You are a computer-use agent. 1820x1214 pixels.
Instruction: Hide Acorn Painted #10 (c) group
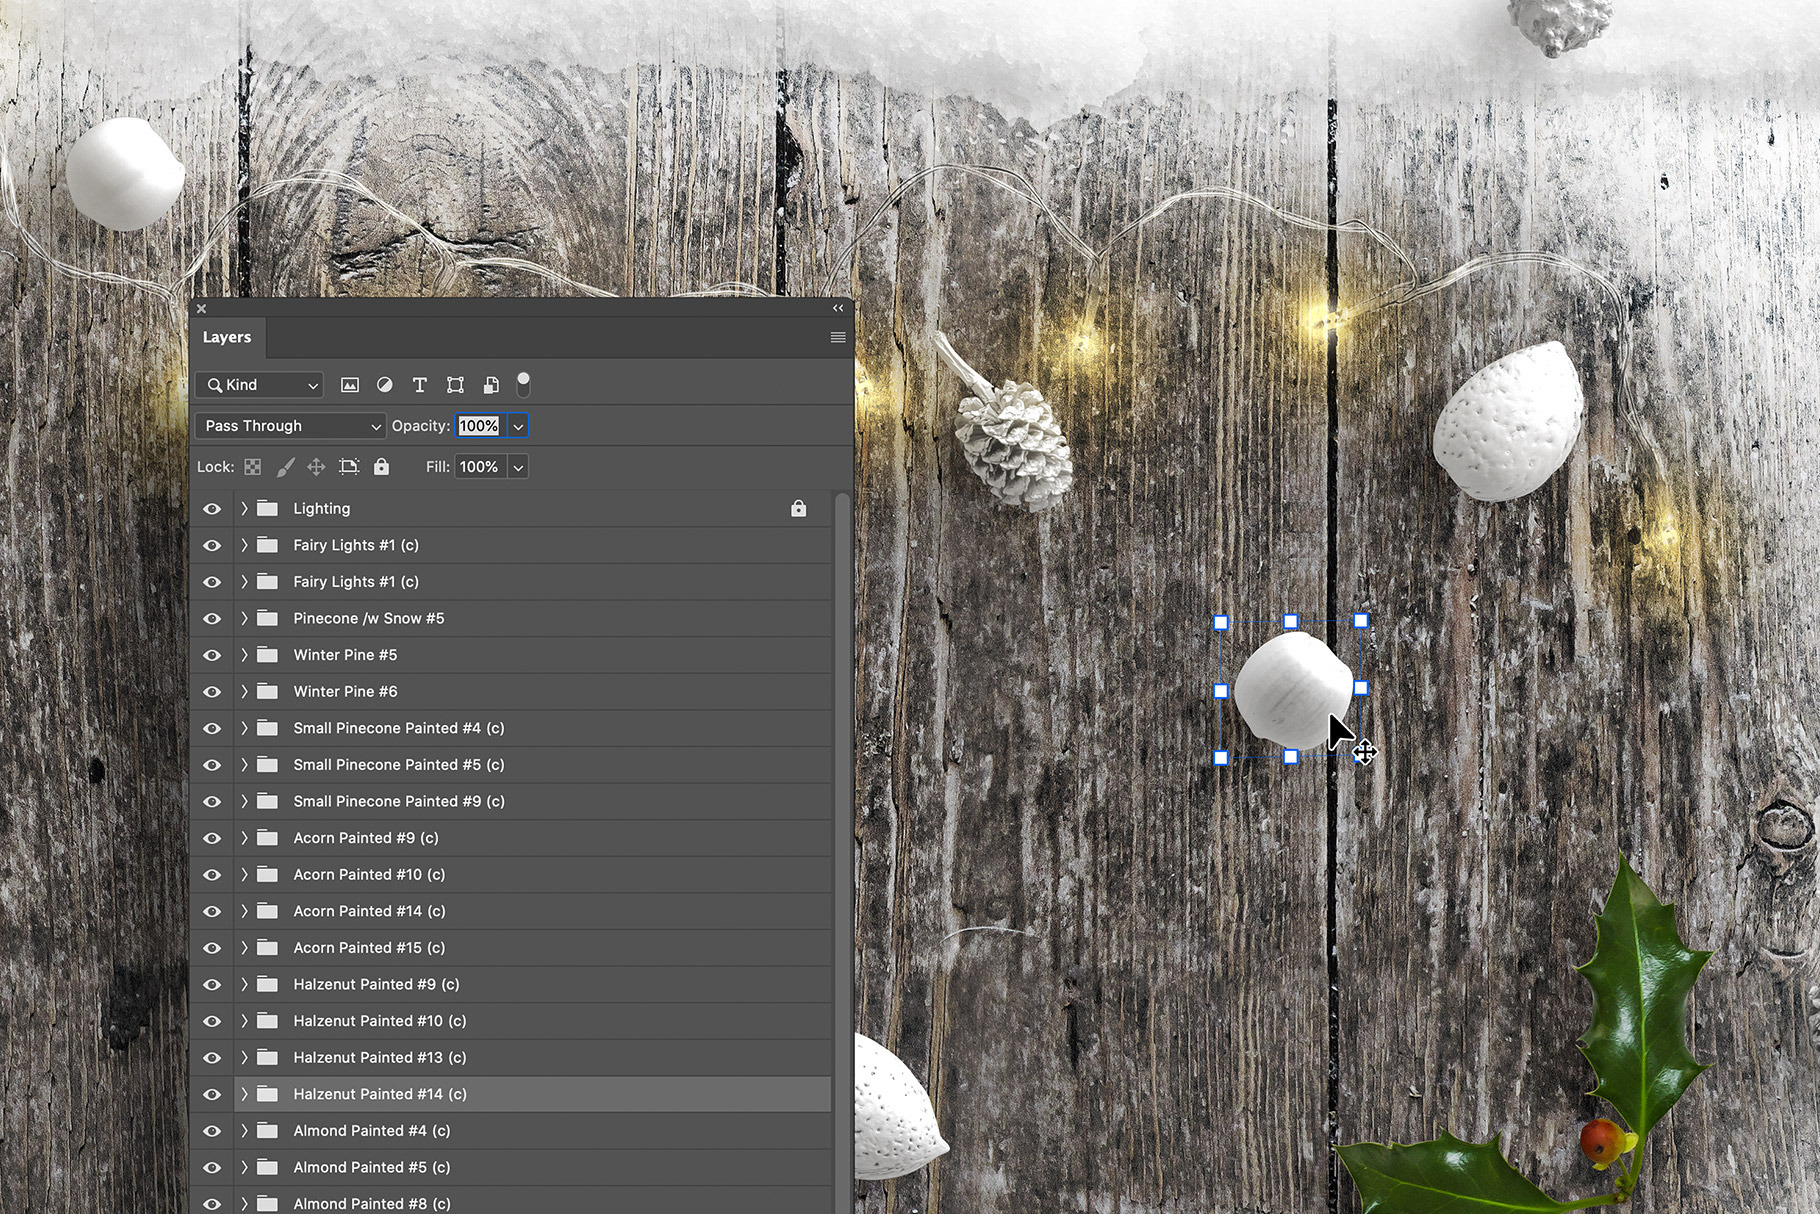coord(212,875)
